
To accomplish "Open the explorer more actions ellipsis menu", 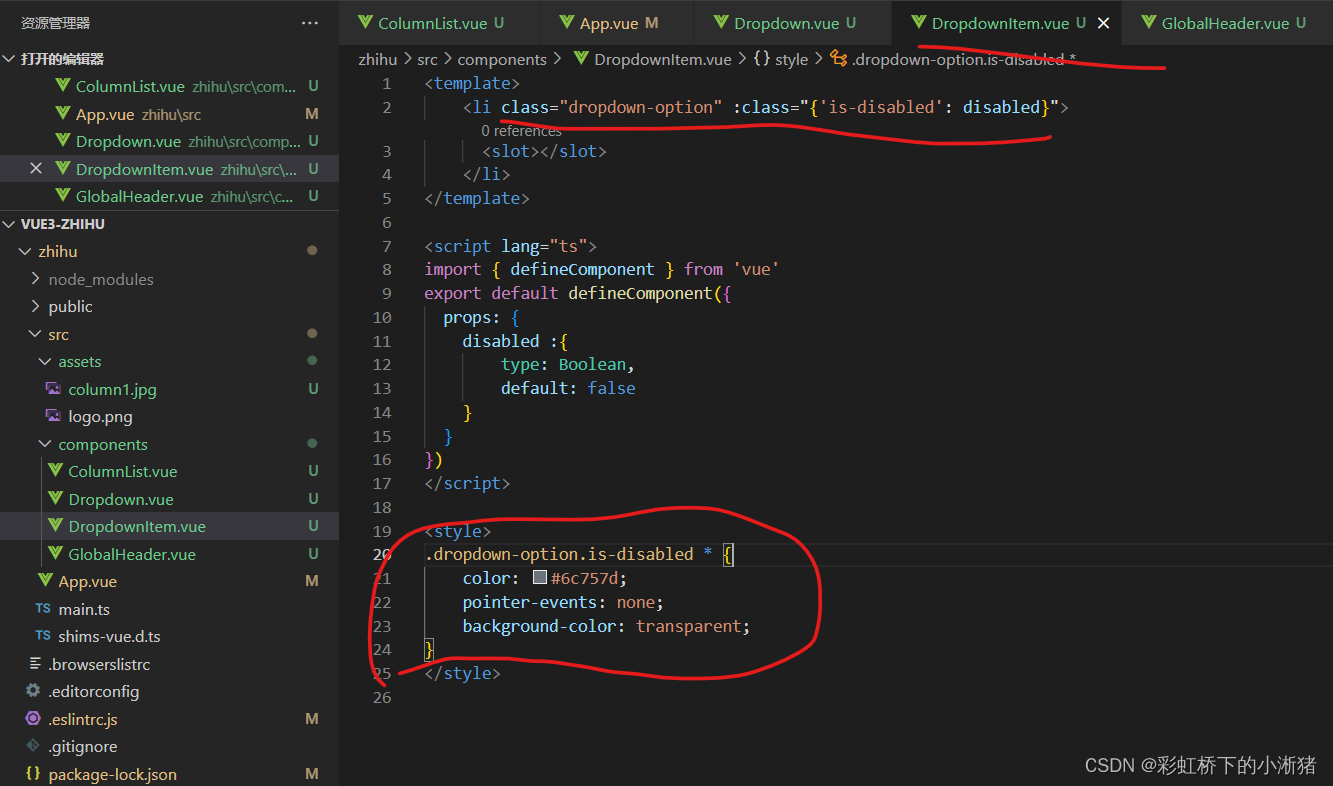I will point(309,21).
